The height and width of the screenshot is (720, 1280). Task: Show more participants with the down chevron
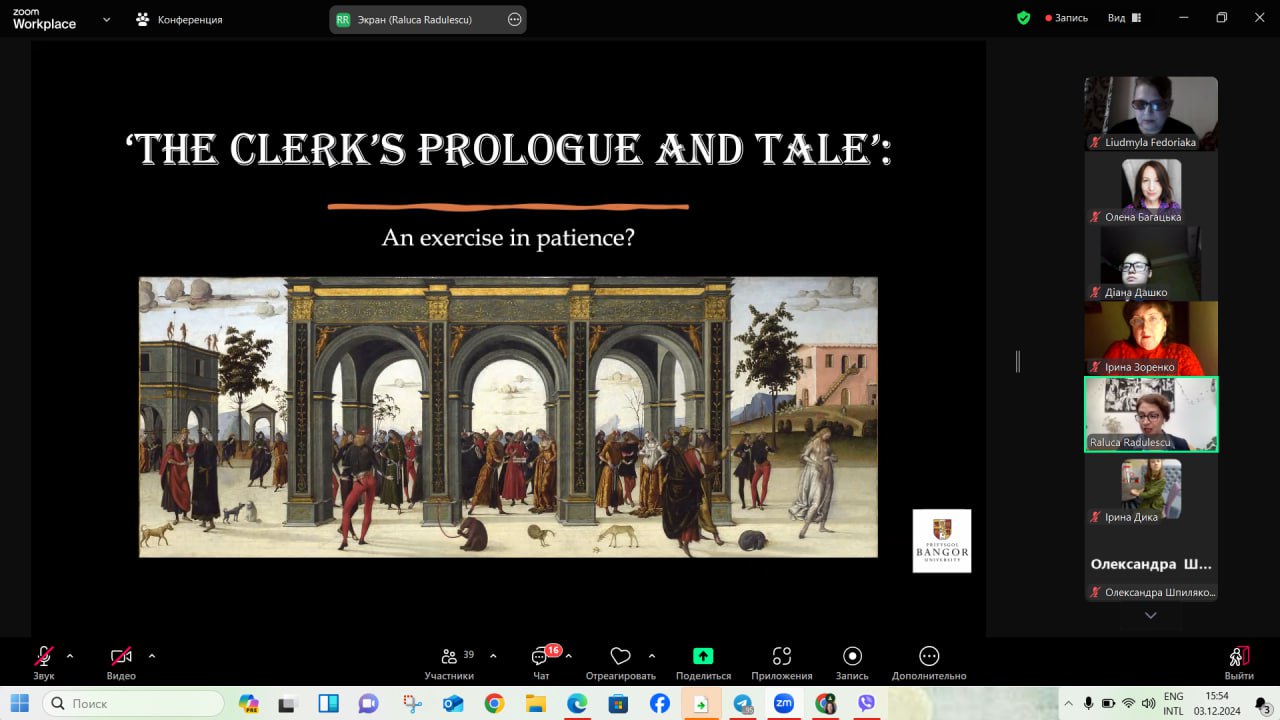point(1151,615)
